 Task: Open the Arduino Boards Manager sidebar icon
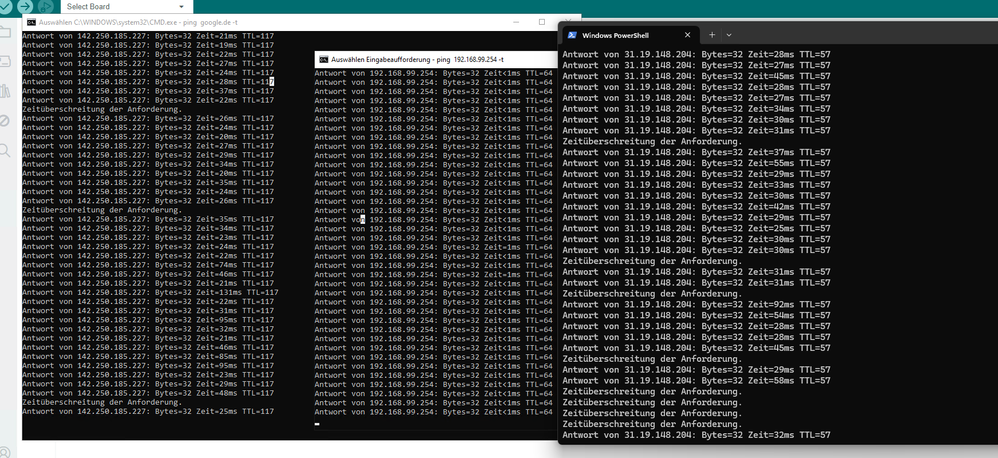[x=4, y=61]
